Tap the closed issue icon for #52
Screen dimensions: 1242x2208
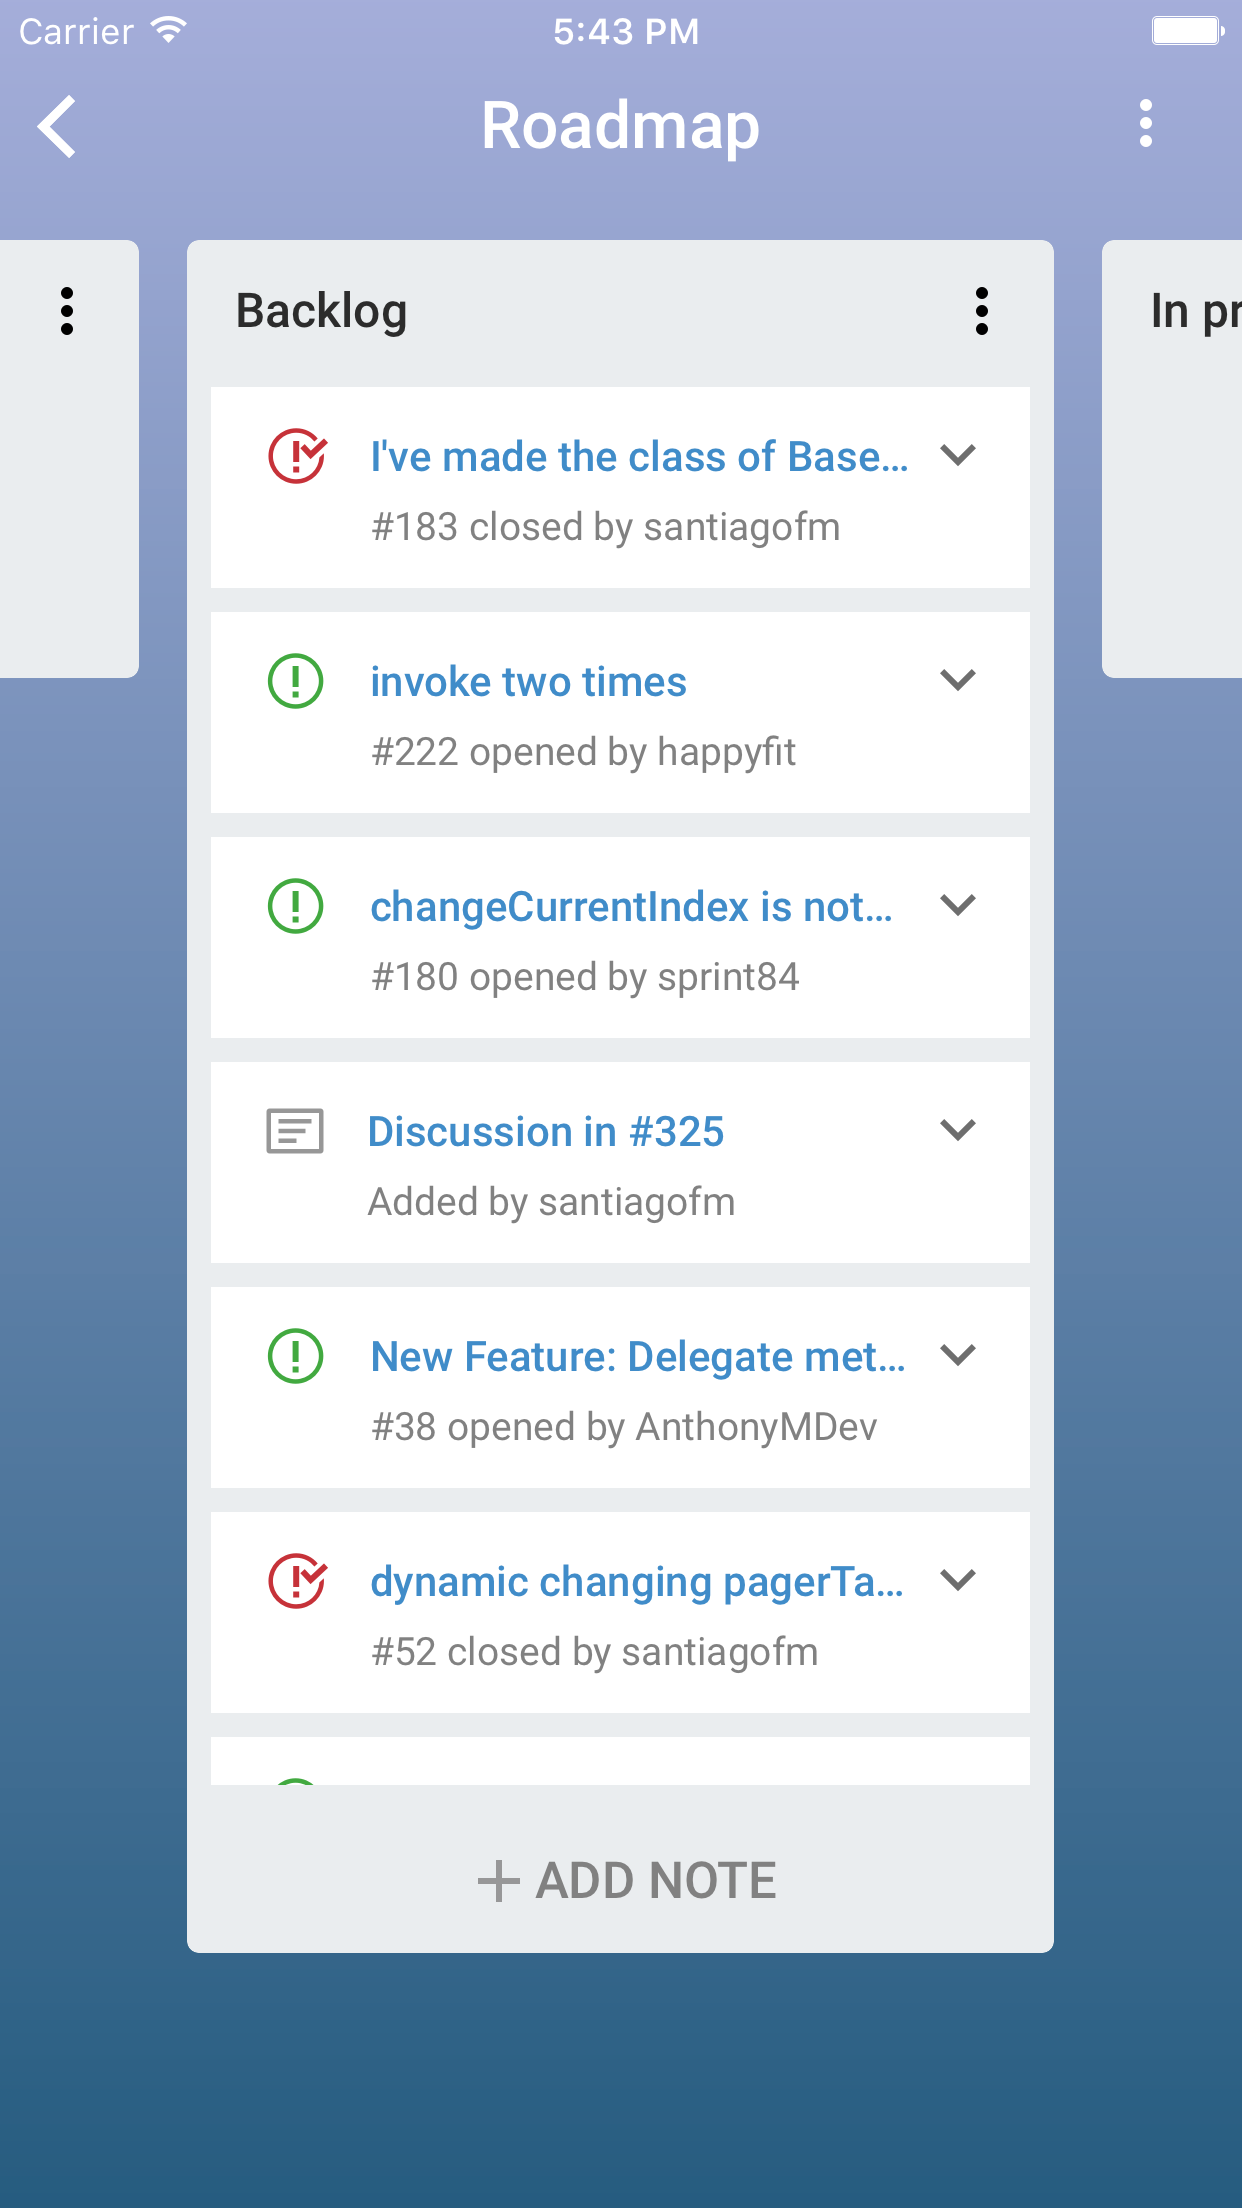tap(296, 1581)
